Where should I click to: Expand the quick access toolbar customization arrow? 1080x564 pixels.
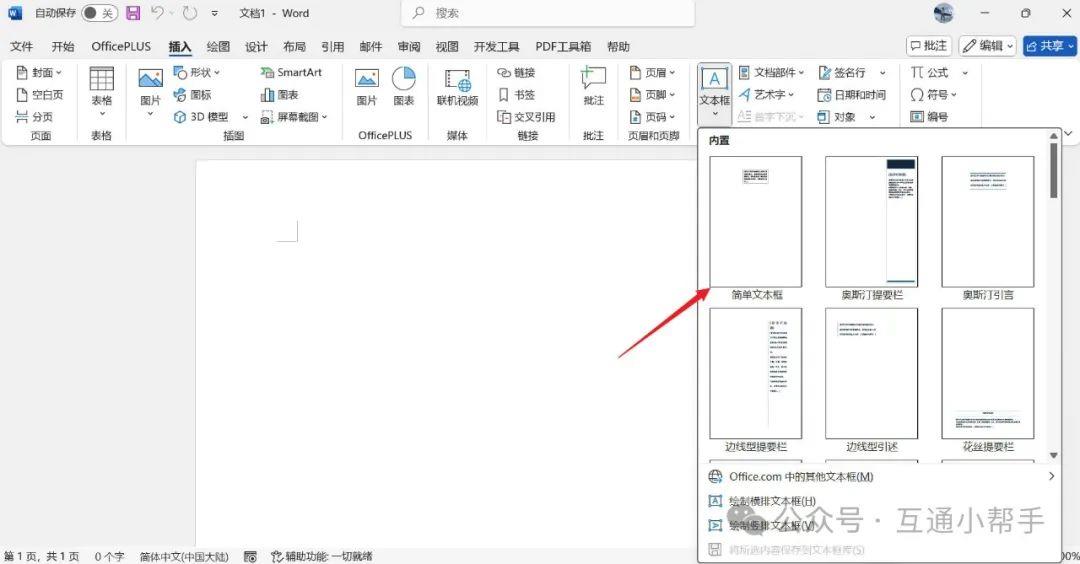[215, 13]
